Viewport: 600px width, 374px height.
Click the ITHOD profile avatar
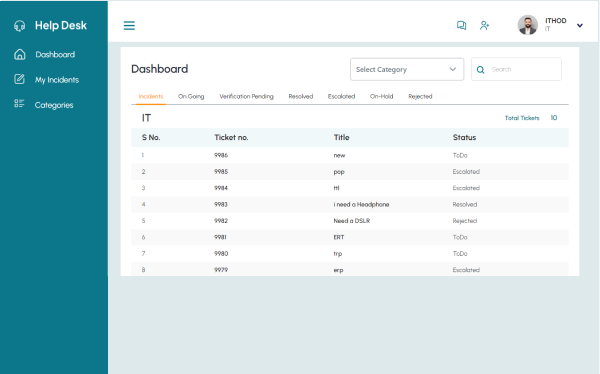point(528,25)
